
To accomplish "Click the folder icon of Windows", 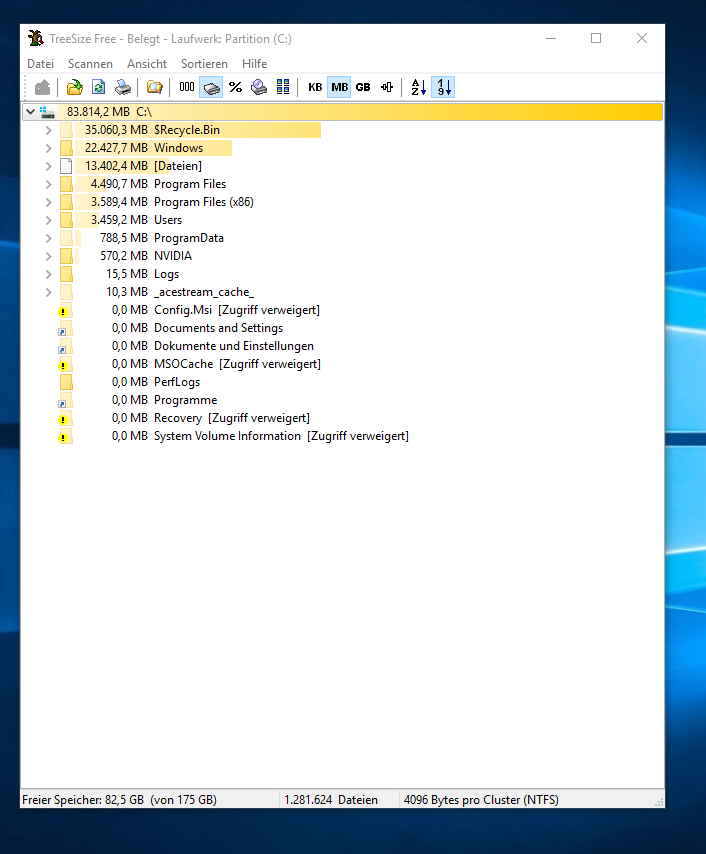I will click(66, 148).
